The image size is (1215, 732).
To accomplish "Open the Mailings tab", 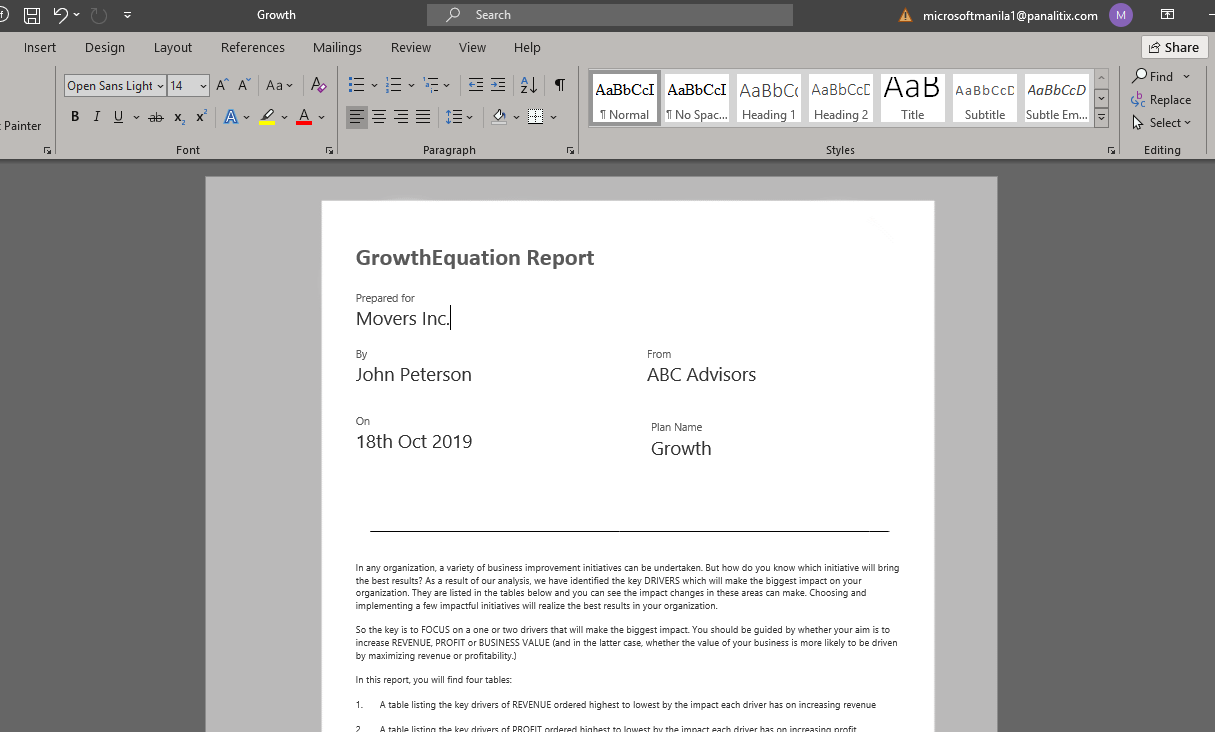I will click(337, 47).
